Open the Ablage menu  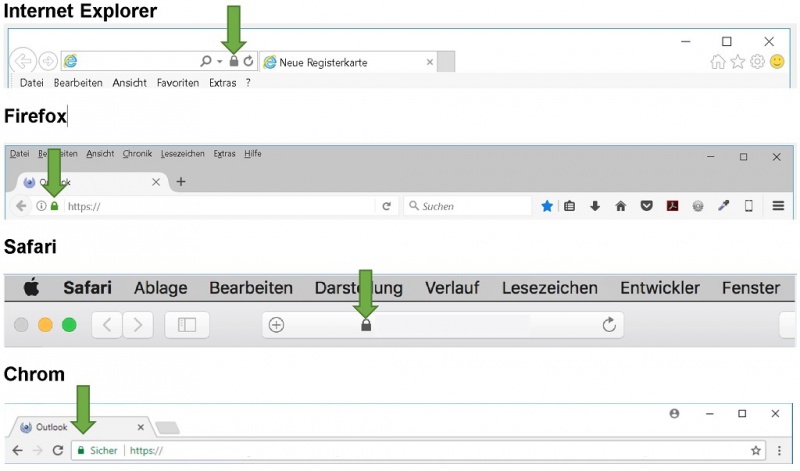tap(161, 288)
